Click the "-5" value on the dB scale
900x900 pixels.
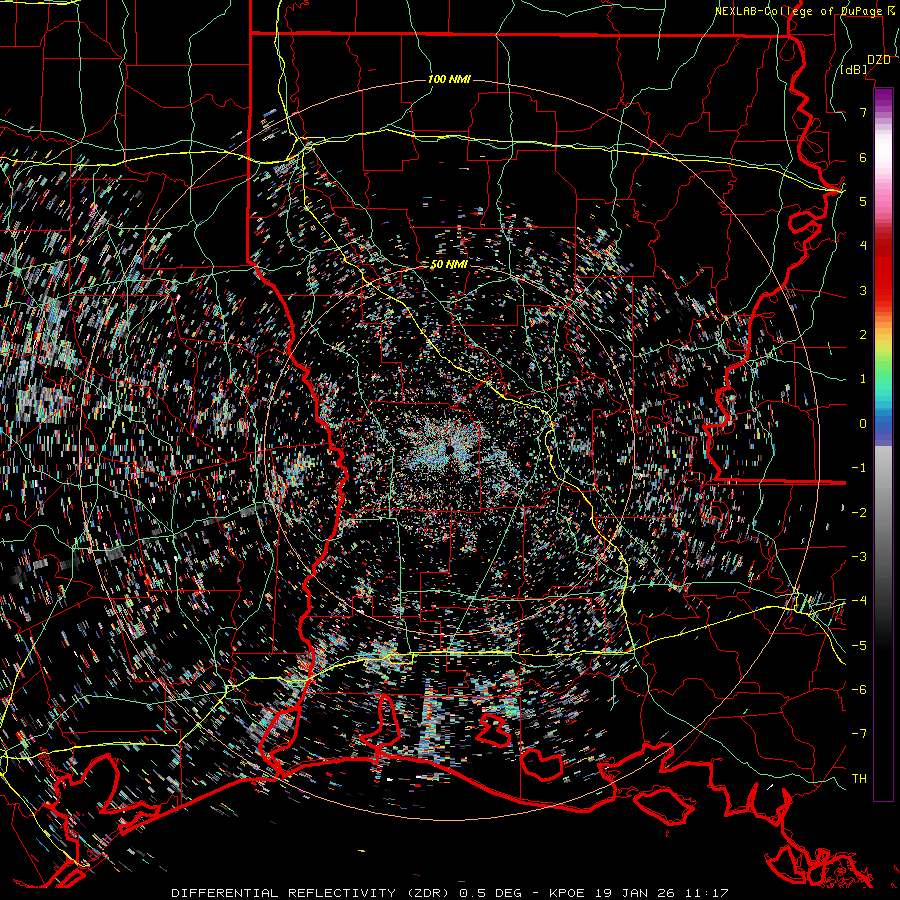[x=859, y=646]
